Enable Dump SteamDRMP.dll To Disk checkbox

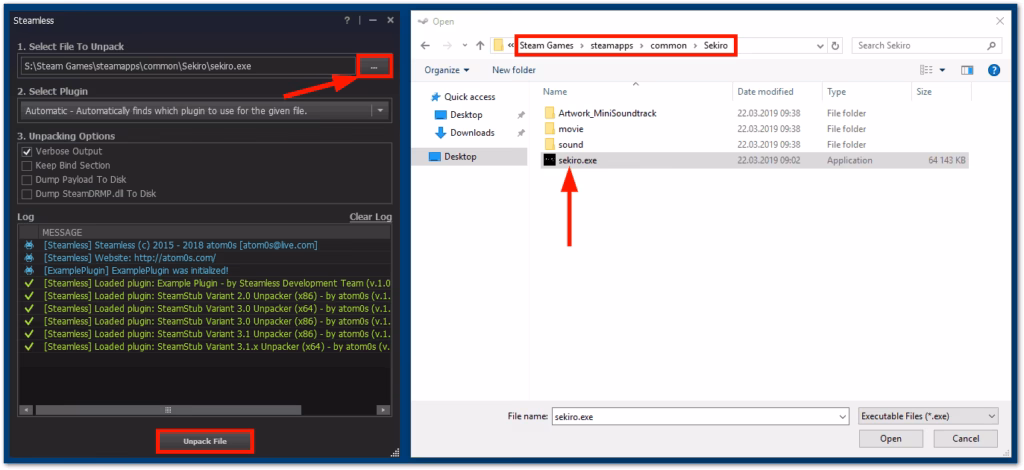[x=27, y=194]
